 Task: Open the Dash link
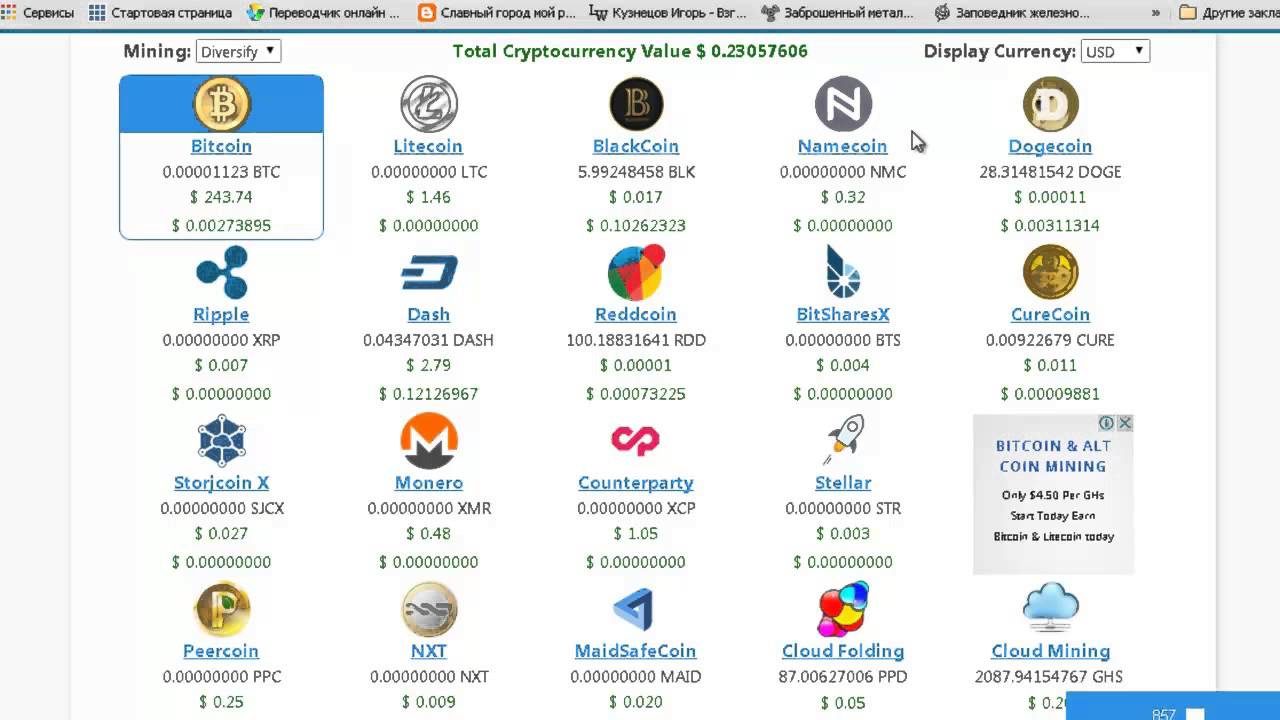(428, 314)
